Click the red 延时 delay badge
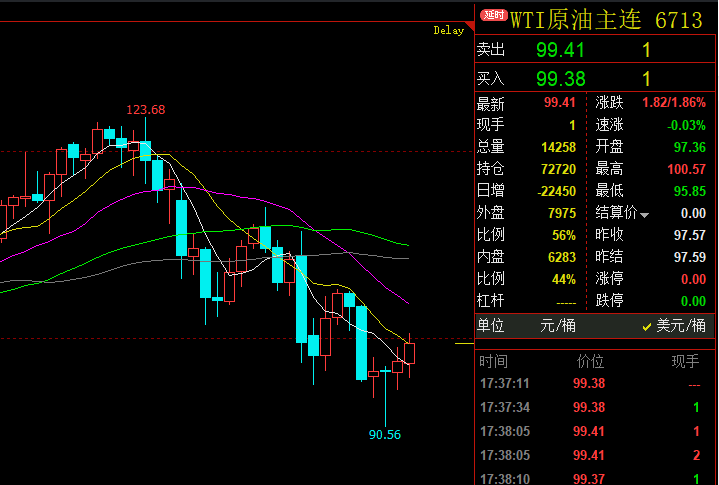This screenshot has height=485, width=719. point(494,15)
